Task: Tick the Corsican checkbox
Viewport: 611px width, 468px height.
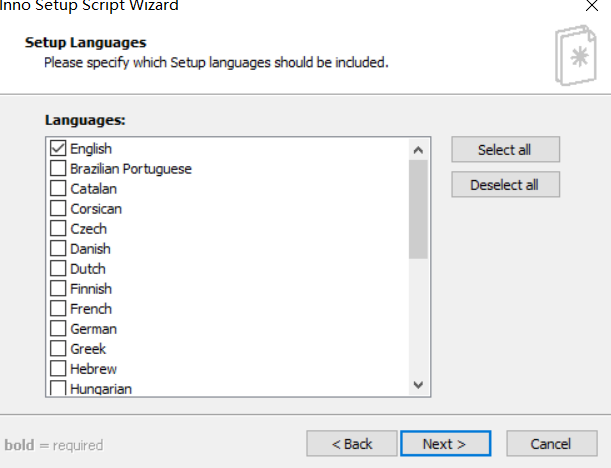Action: coord(58,208)
